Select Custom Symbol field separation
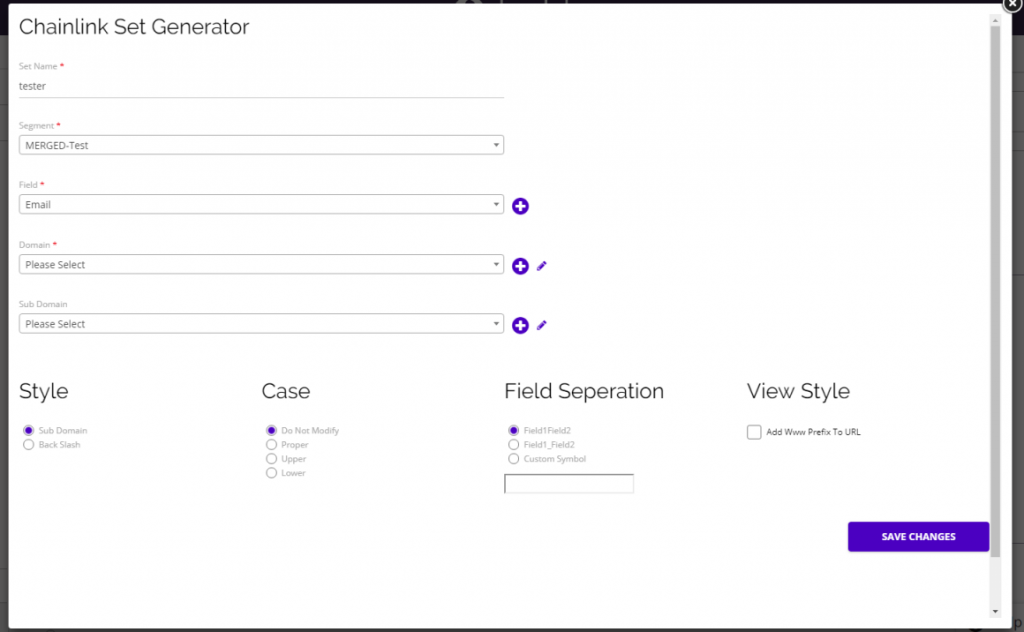Viewport: 1024px width, 632px height. [x=513, y=458]
